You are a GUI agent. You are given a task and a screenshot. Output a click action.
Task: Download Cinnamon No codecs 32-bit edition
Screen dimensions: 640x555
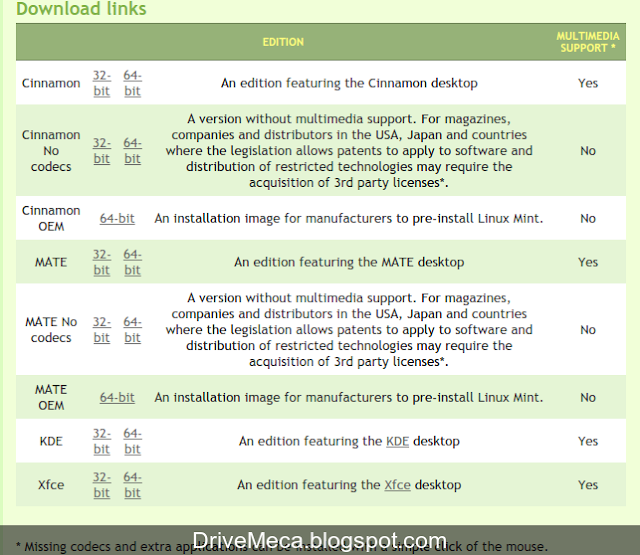(x=102, y=151)
